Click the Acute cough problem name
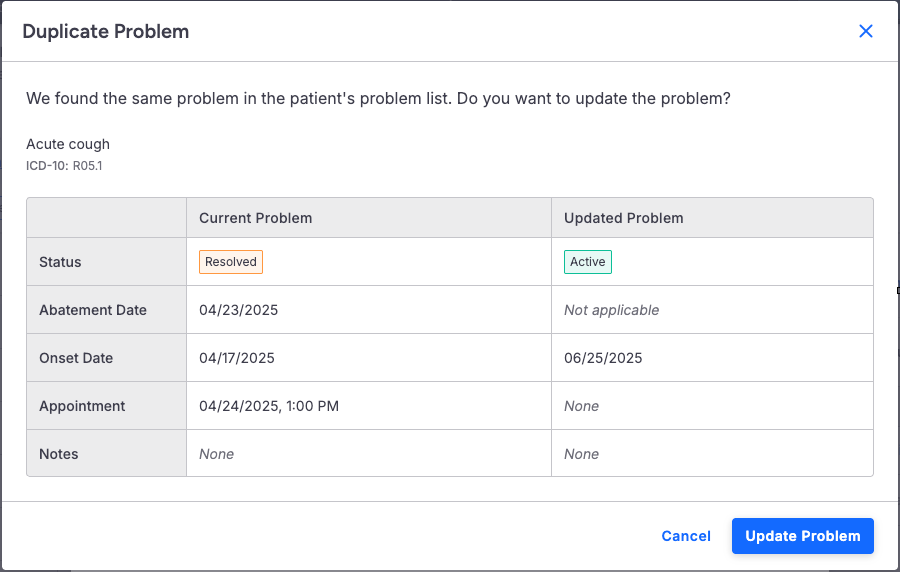The height and width of the screenshot is (572, 900). coord(68,144)
